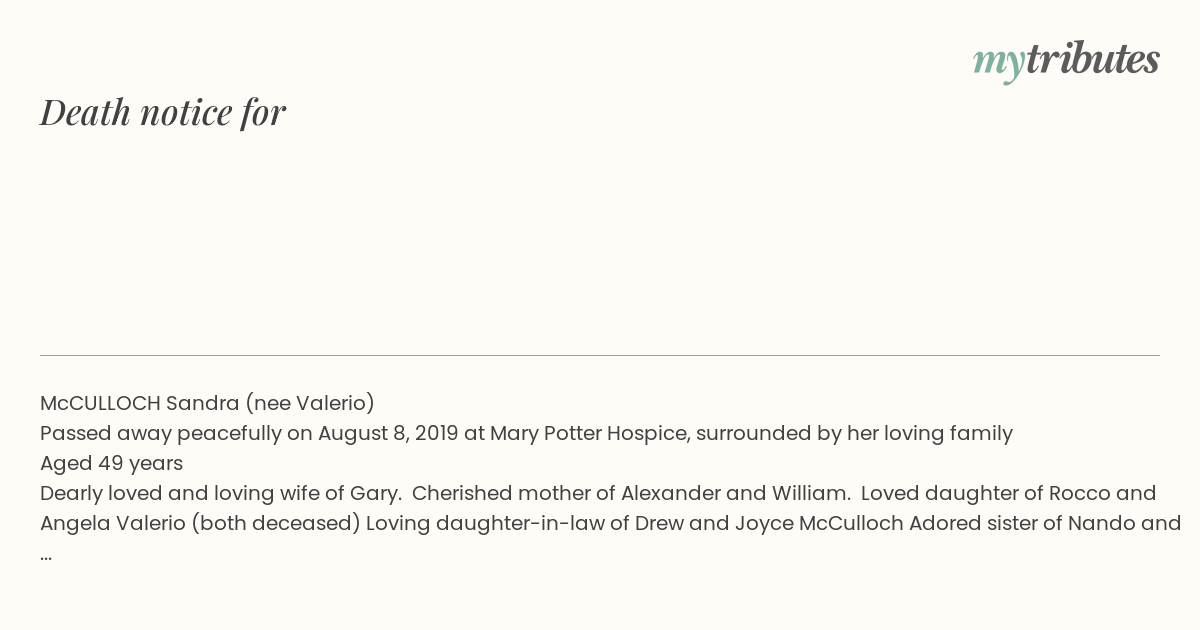Click the "(nee Valerio)" text
Image resolution: width=1200 pixels, height=630 pixels.
pos(311,403)
